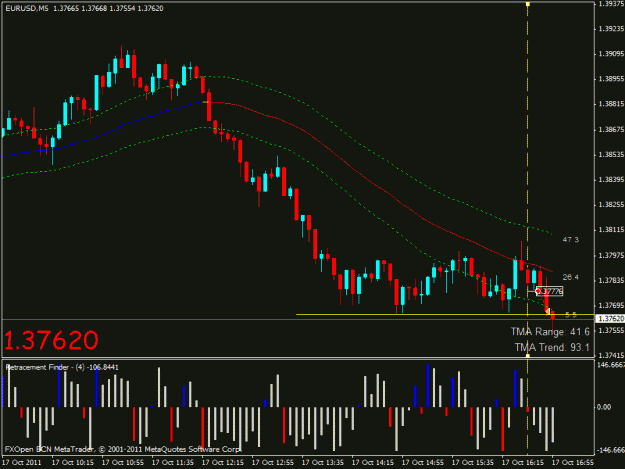
Task: Click the 0.00 indicator axis label
Action: coord(604,407)
